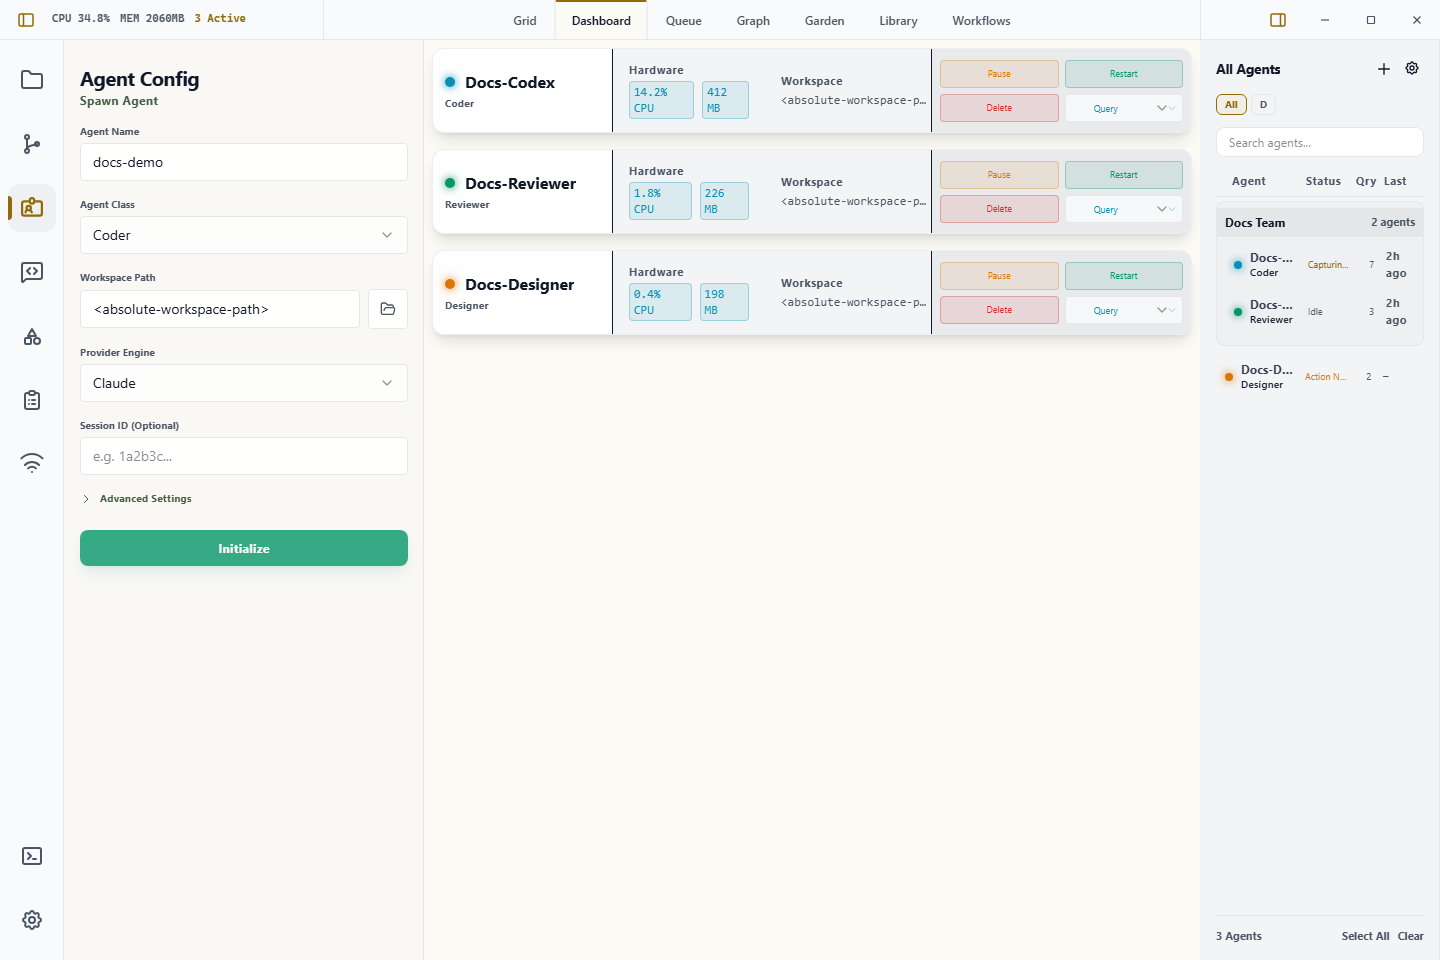Open All Agents settings gear
The height and width of the screenshot is (960, 1440).
coord(1412,68)
